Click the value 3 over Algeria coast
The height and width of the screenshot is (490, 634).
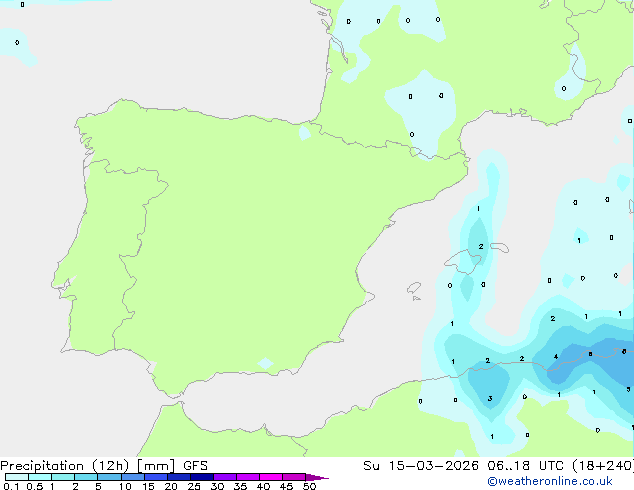490,399
